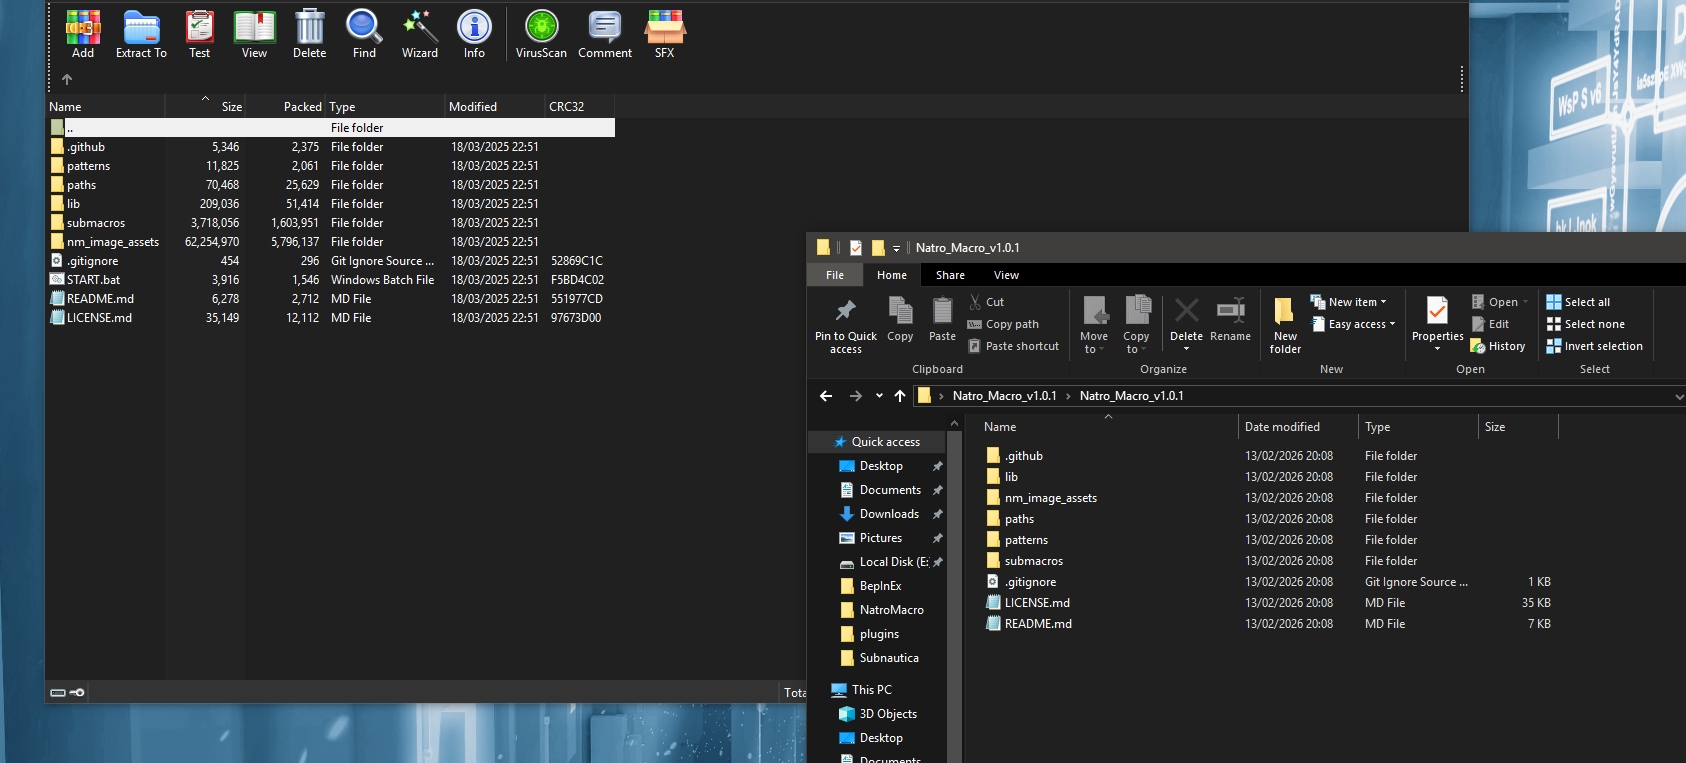Click the Select all button
The height and width of the screenshot is (763, 1686).
coord(1586,302)
